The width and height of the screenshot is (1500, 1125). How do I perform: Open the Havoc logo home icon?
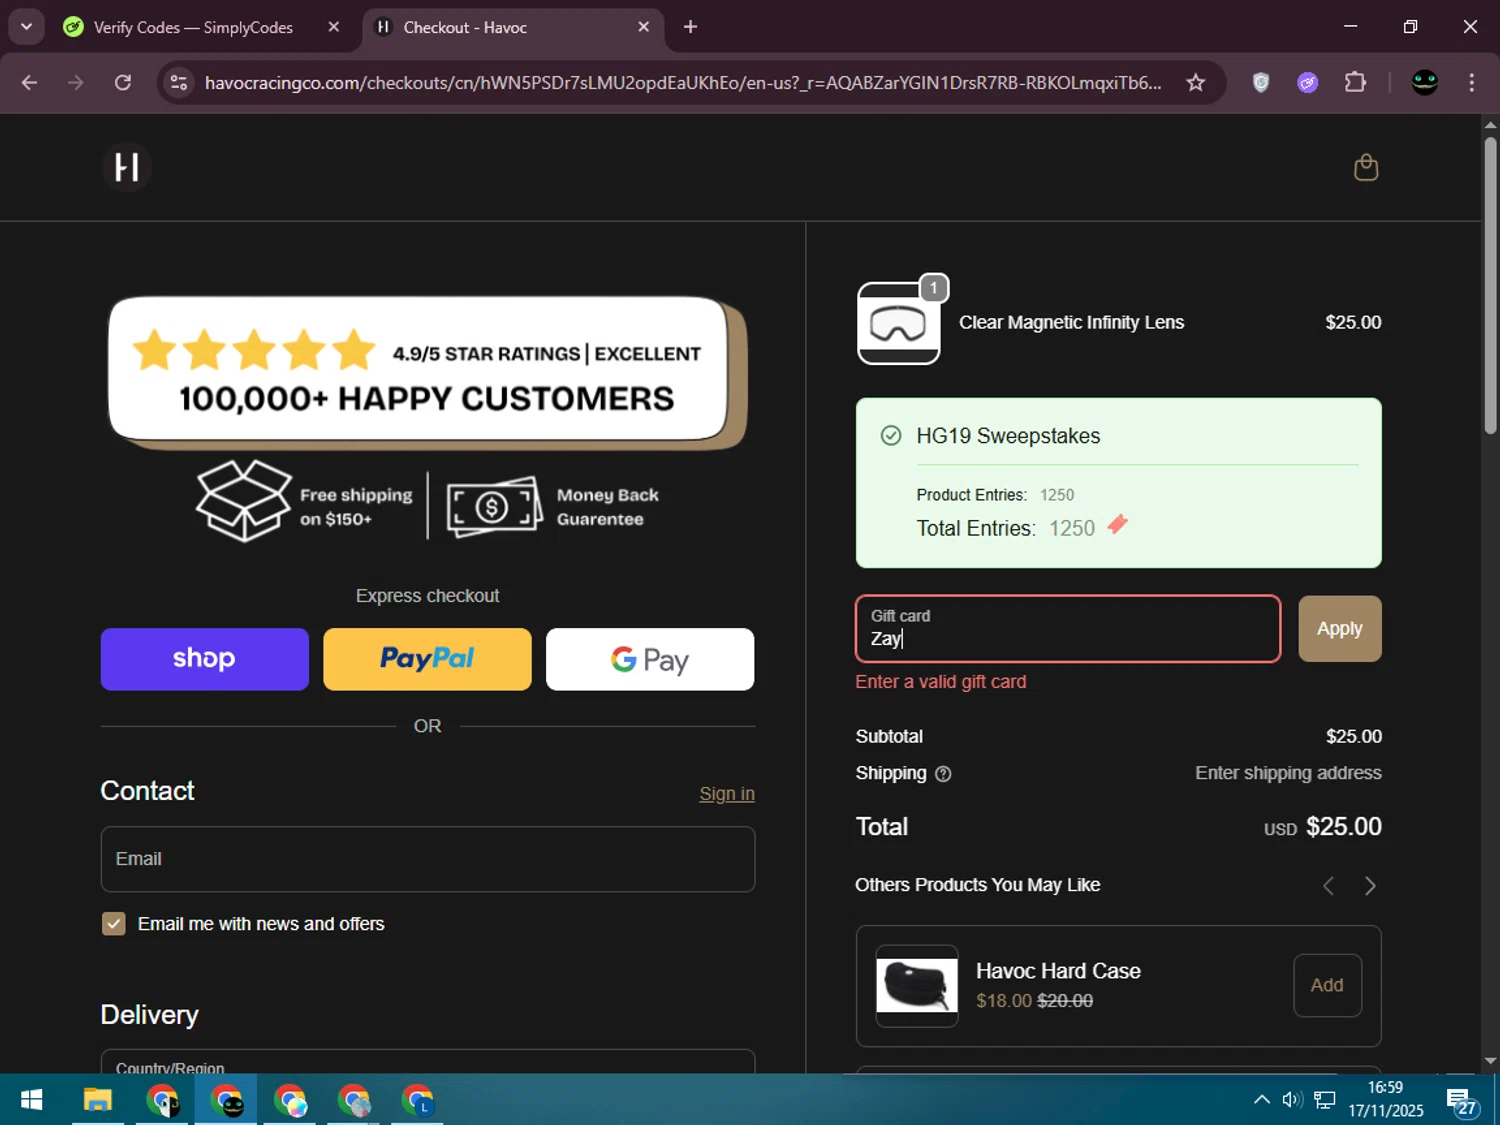tap(127, 167)
